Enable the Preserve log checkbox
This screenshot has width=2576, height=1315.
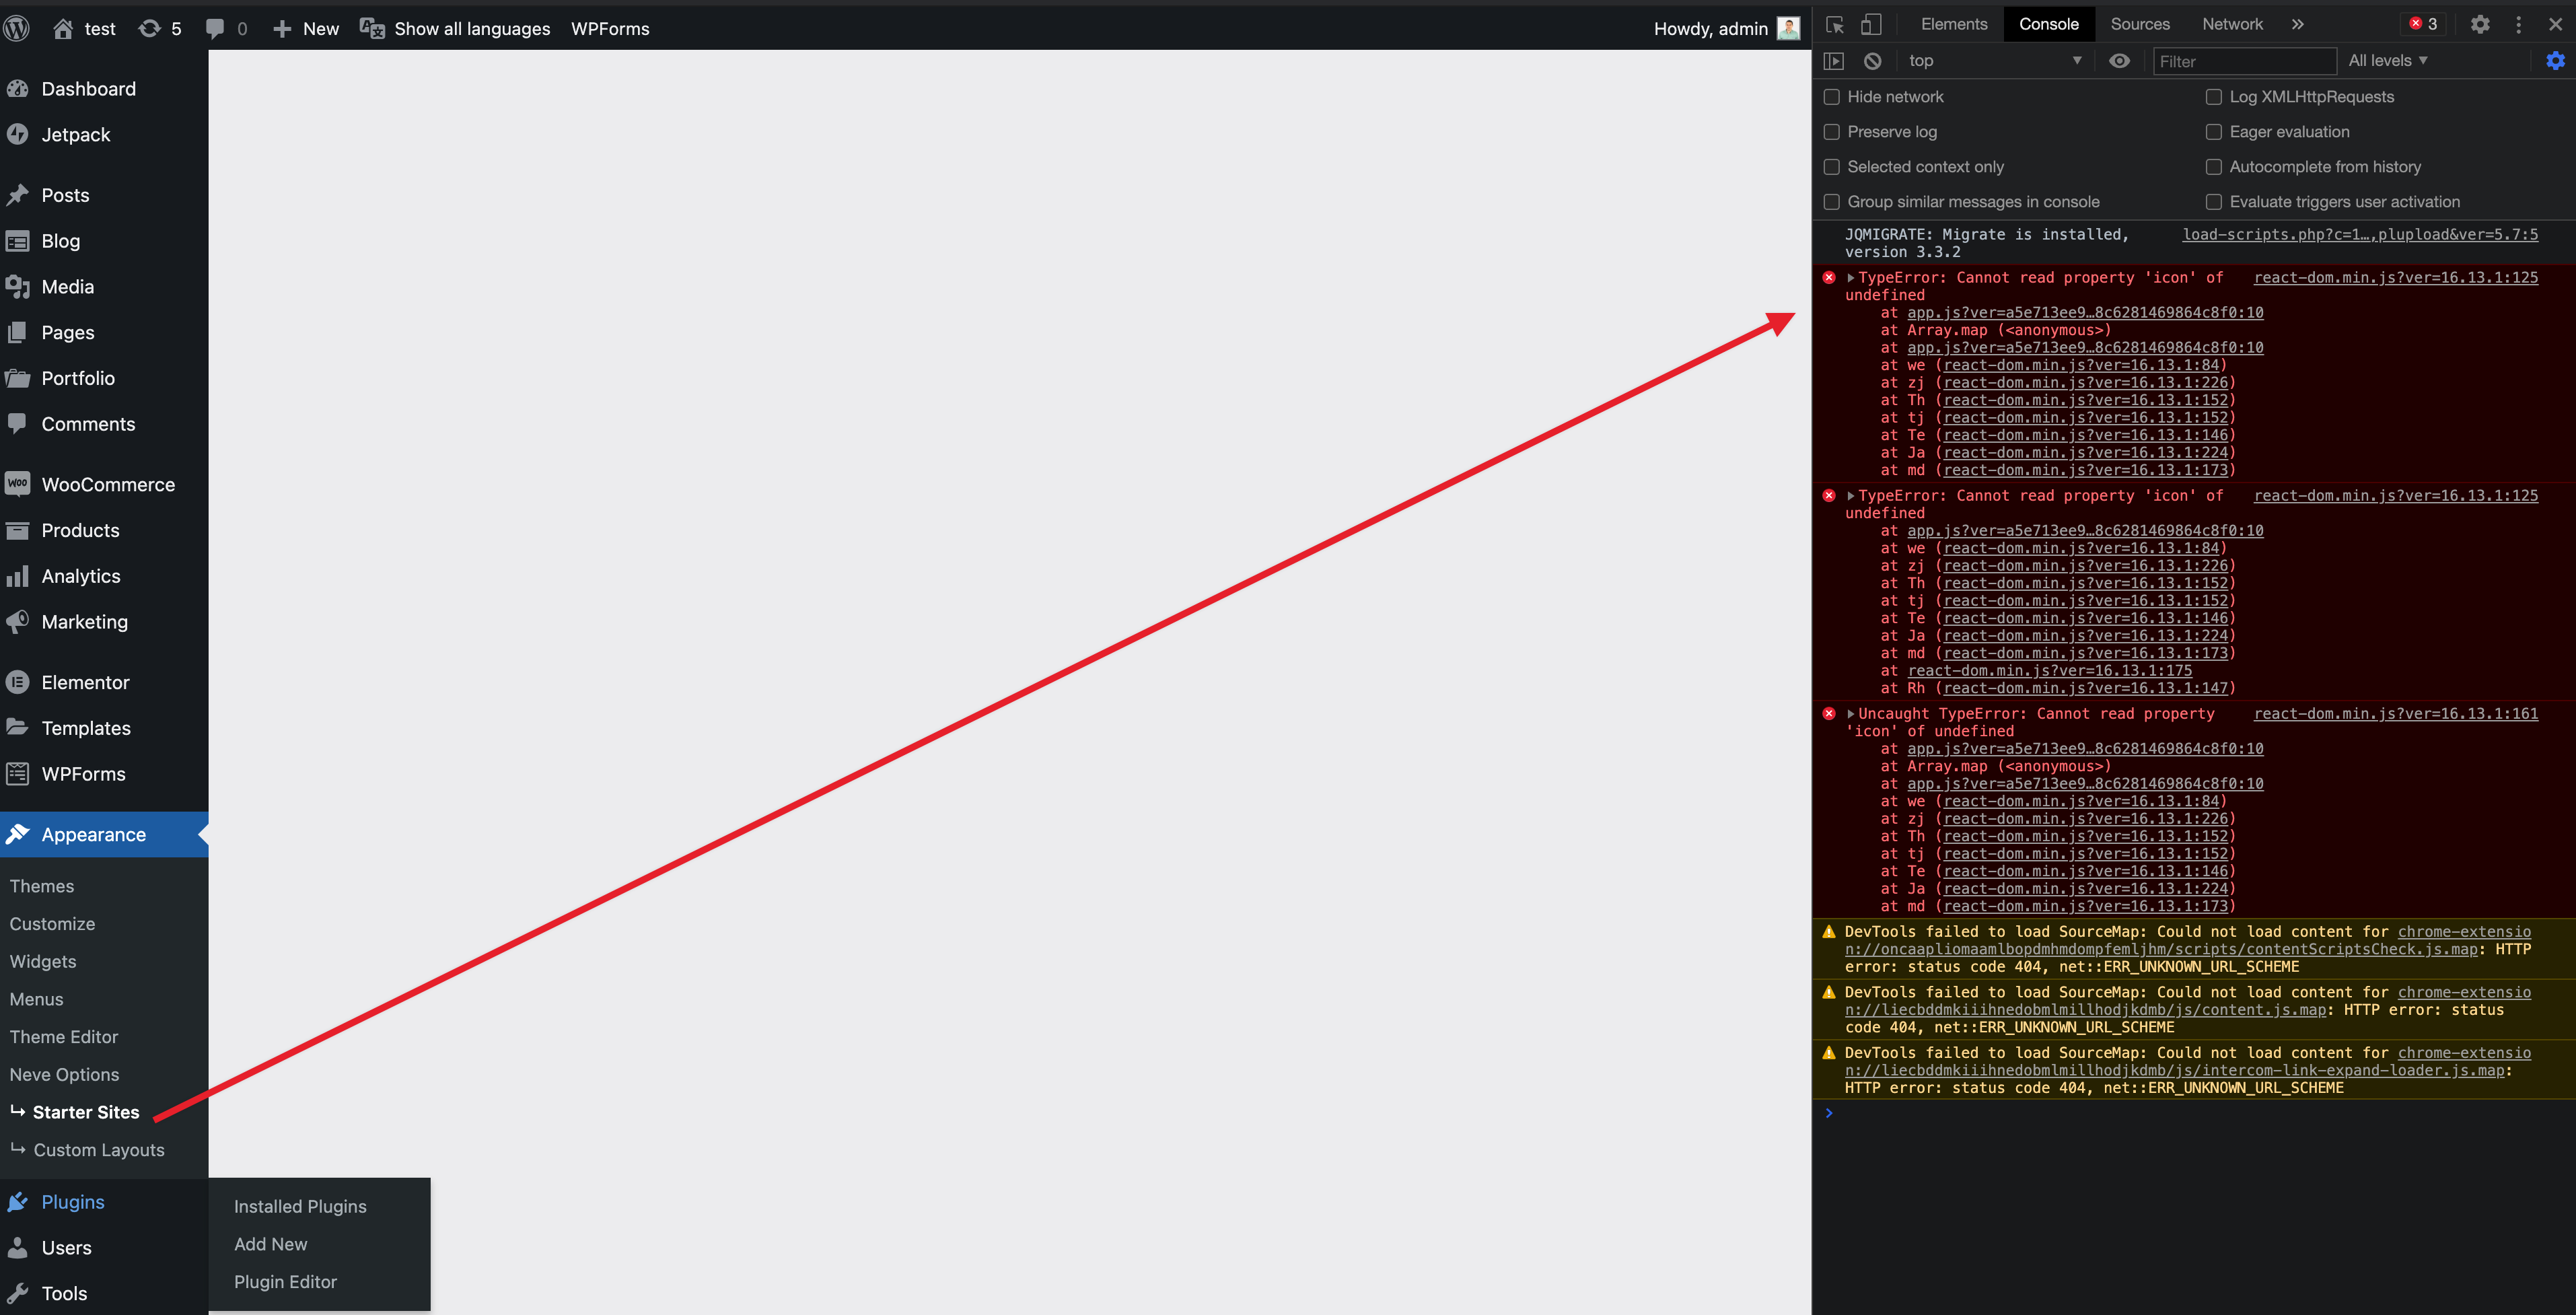pyautogui.click(x=1832, y=132)
